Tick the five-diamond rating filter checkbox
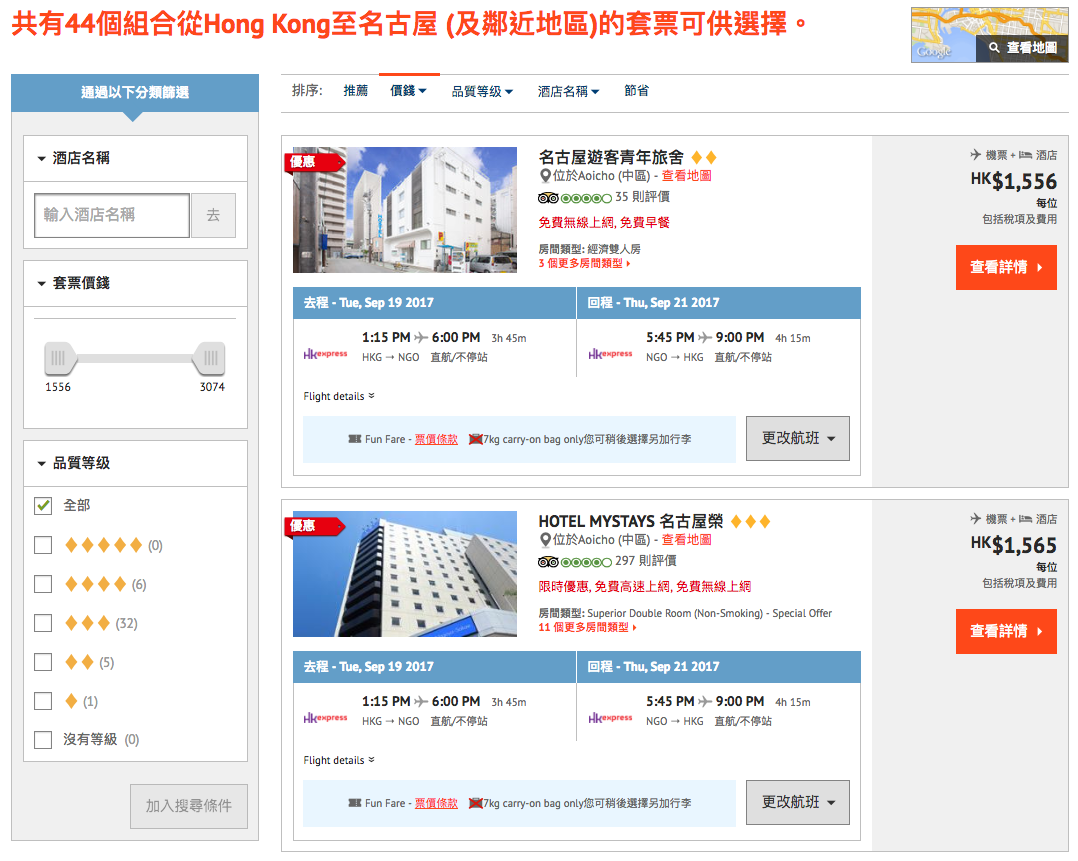This screenshot has height=861, width=1078. [43, 545]
